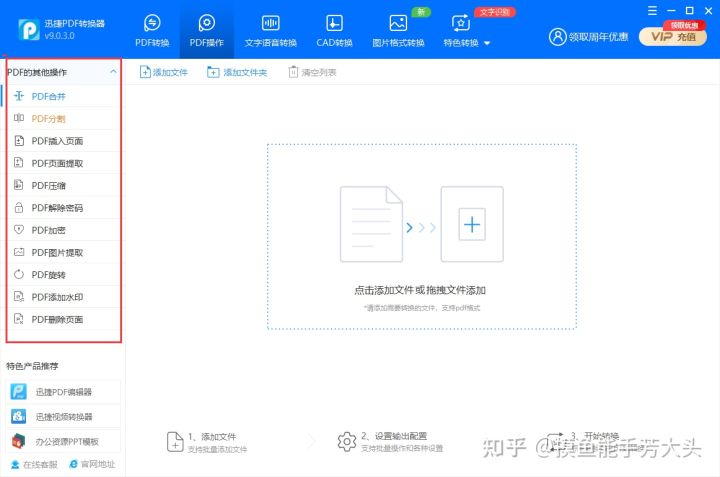Image resolution: width=720 pixels, height=477 pixels.
Task: Click the VIP 充值 button
Action: pos(673,36)
